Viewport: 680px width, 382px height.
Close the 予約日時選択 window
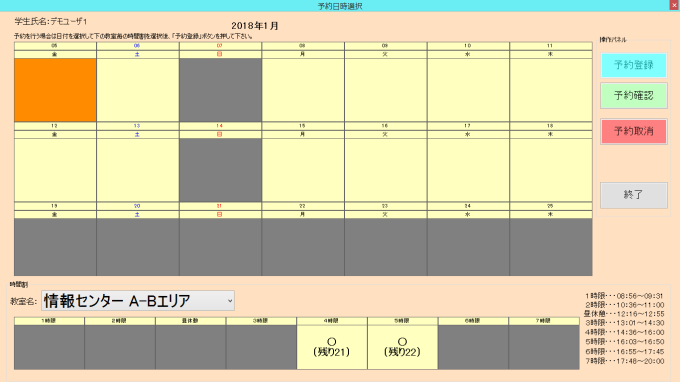point(674,5)
